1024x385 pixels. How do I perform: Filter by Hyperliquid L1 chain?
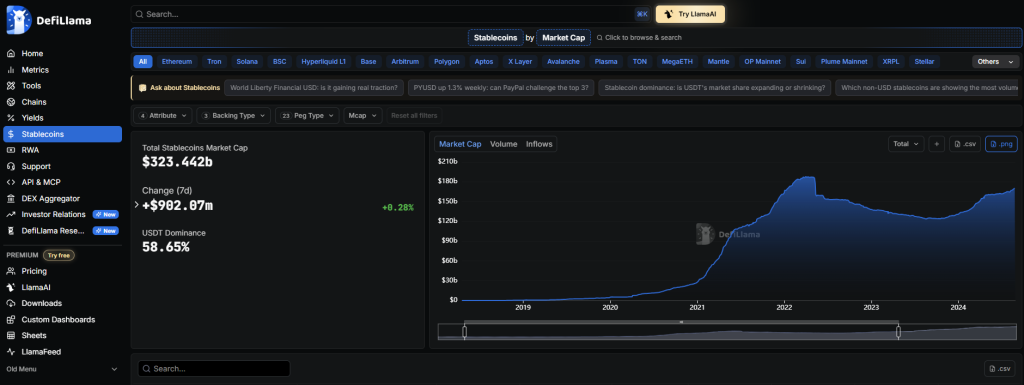(323, 61)
